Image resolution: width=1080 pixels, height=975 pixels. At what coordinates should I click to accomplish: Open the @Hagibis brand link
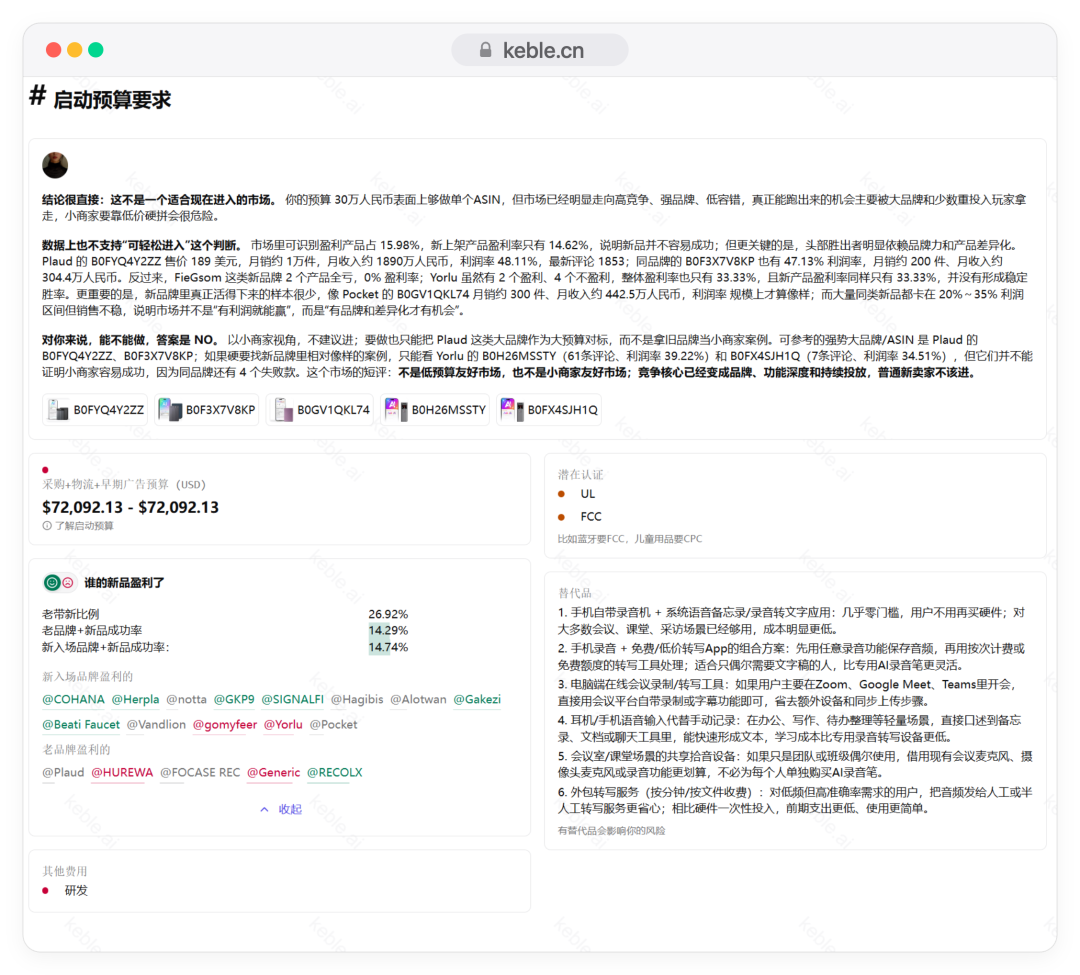(x=357, y=700)
